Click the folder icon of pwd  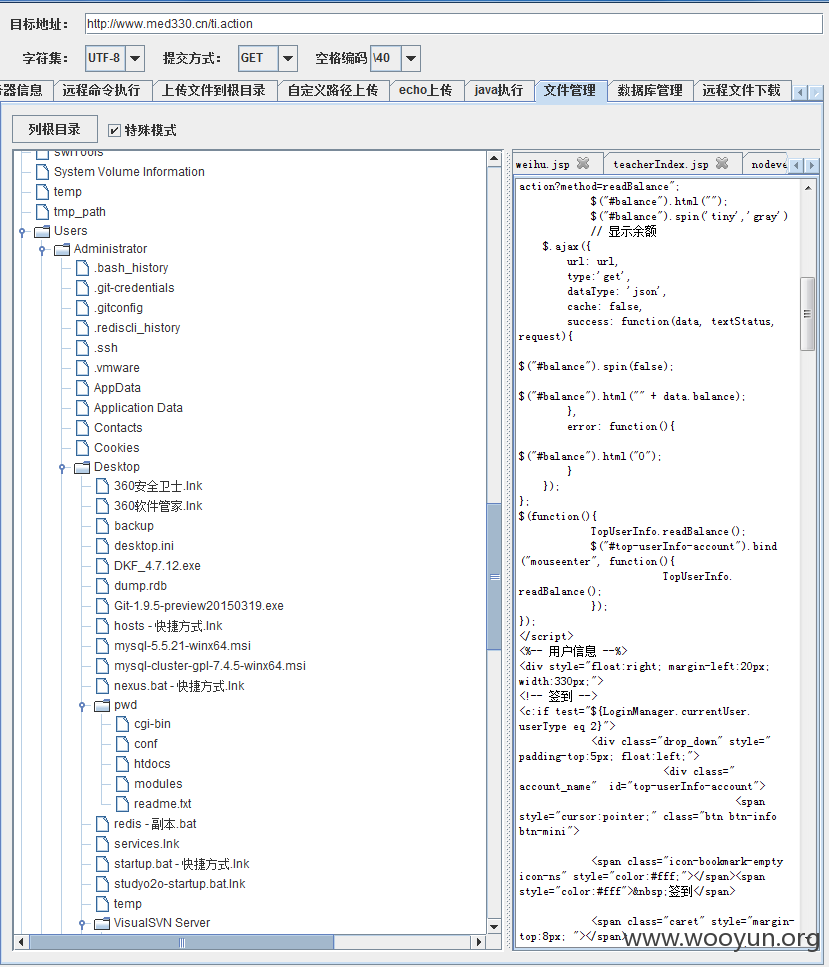(x=102, y=706)
